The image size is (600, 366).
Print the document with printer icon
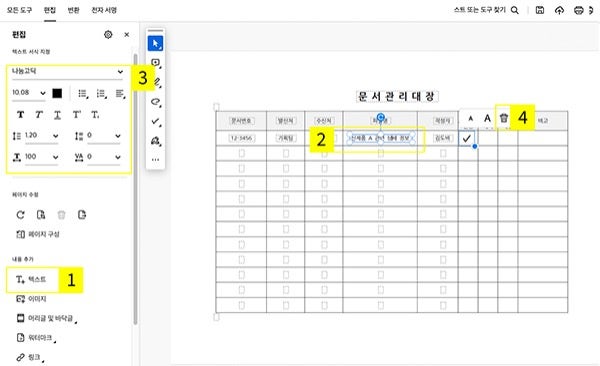[579, 10]
